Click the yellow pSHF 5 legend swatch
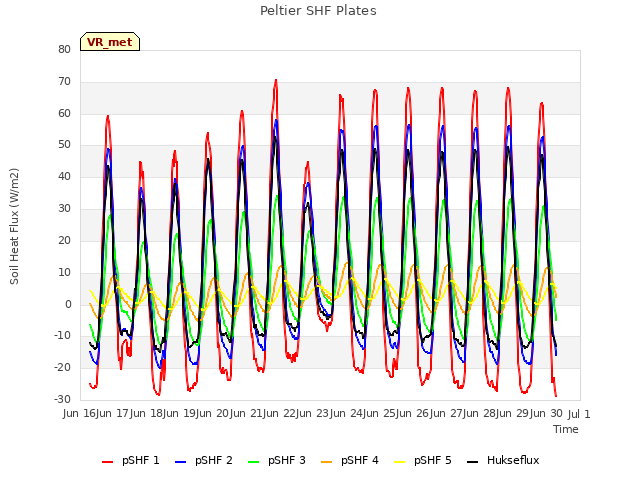Image resolution: width=640 pixels, height=480 pixels. [x=400, y=462]
